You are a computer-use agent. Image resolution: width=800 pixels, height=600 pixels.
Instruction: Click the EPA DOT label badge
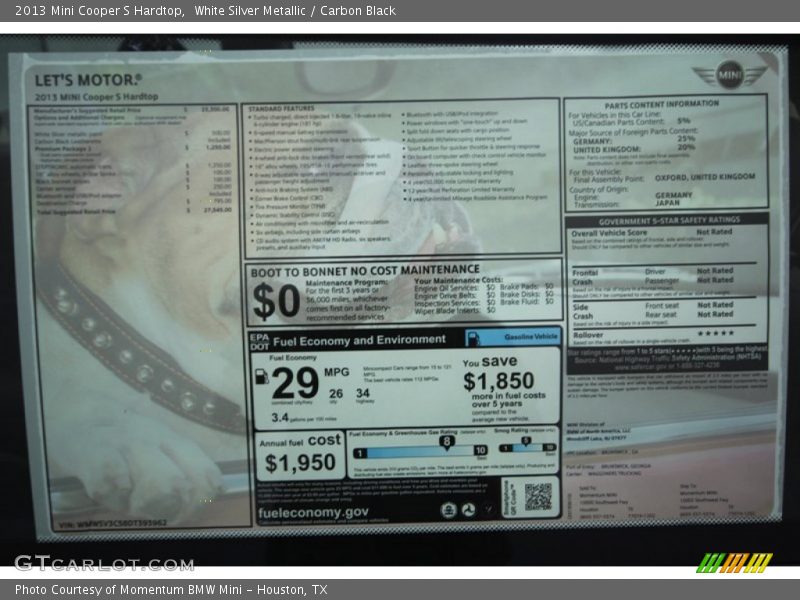coord(259,342)
